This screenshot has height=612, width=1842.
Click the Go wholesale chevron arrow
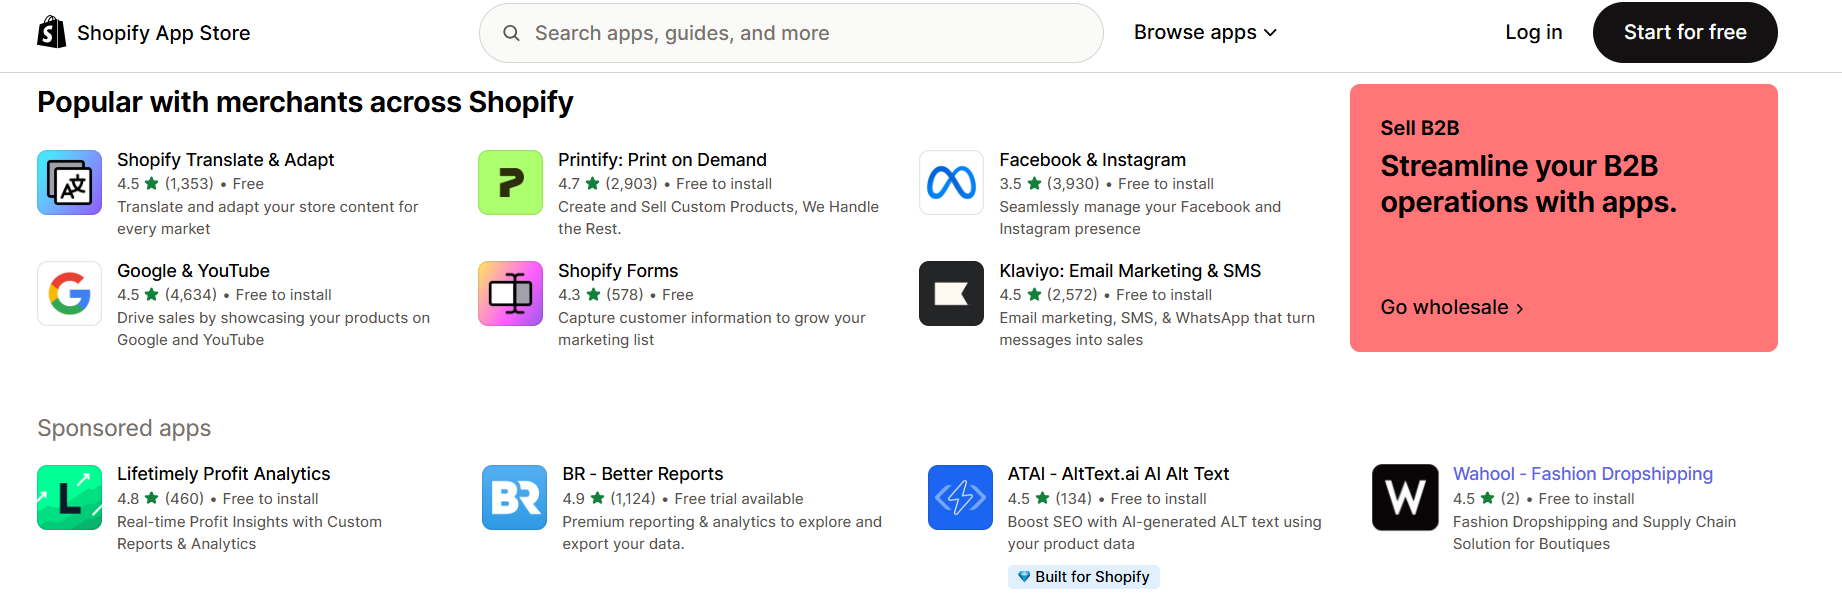pyautogui.click(x=1520, y=309)
